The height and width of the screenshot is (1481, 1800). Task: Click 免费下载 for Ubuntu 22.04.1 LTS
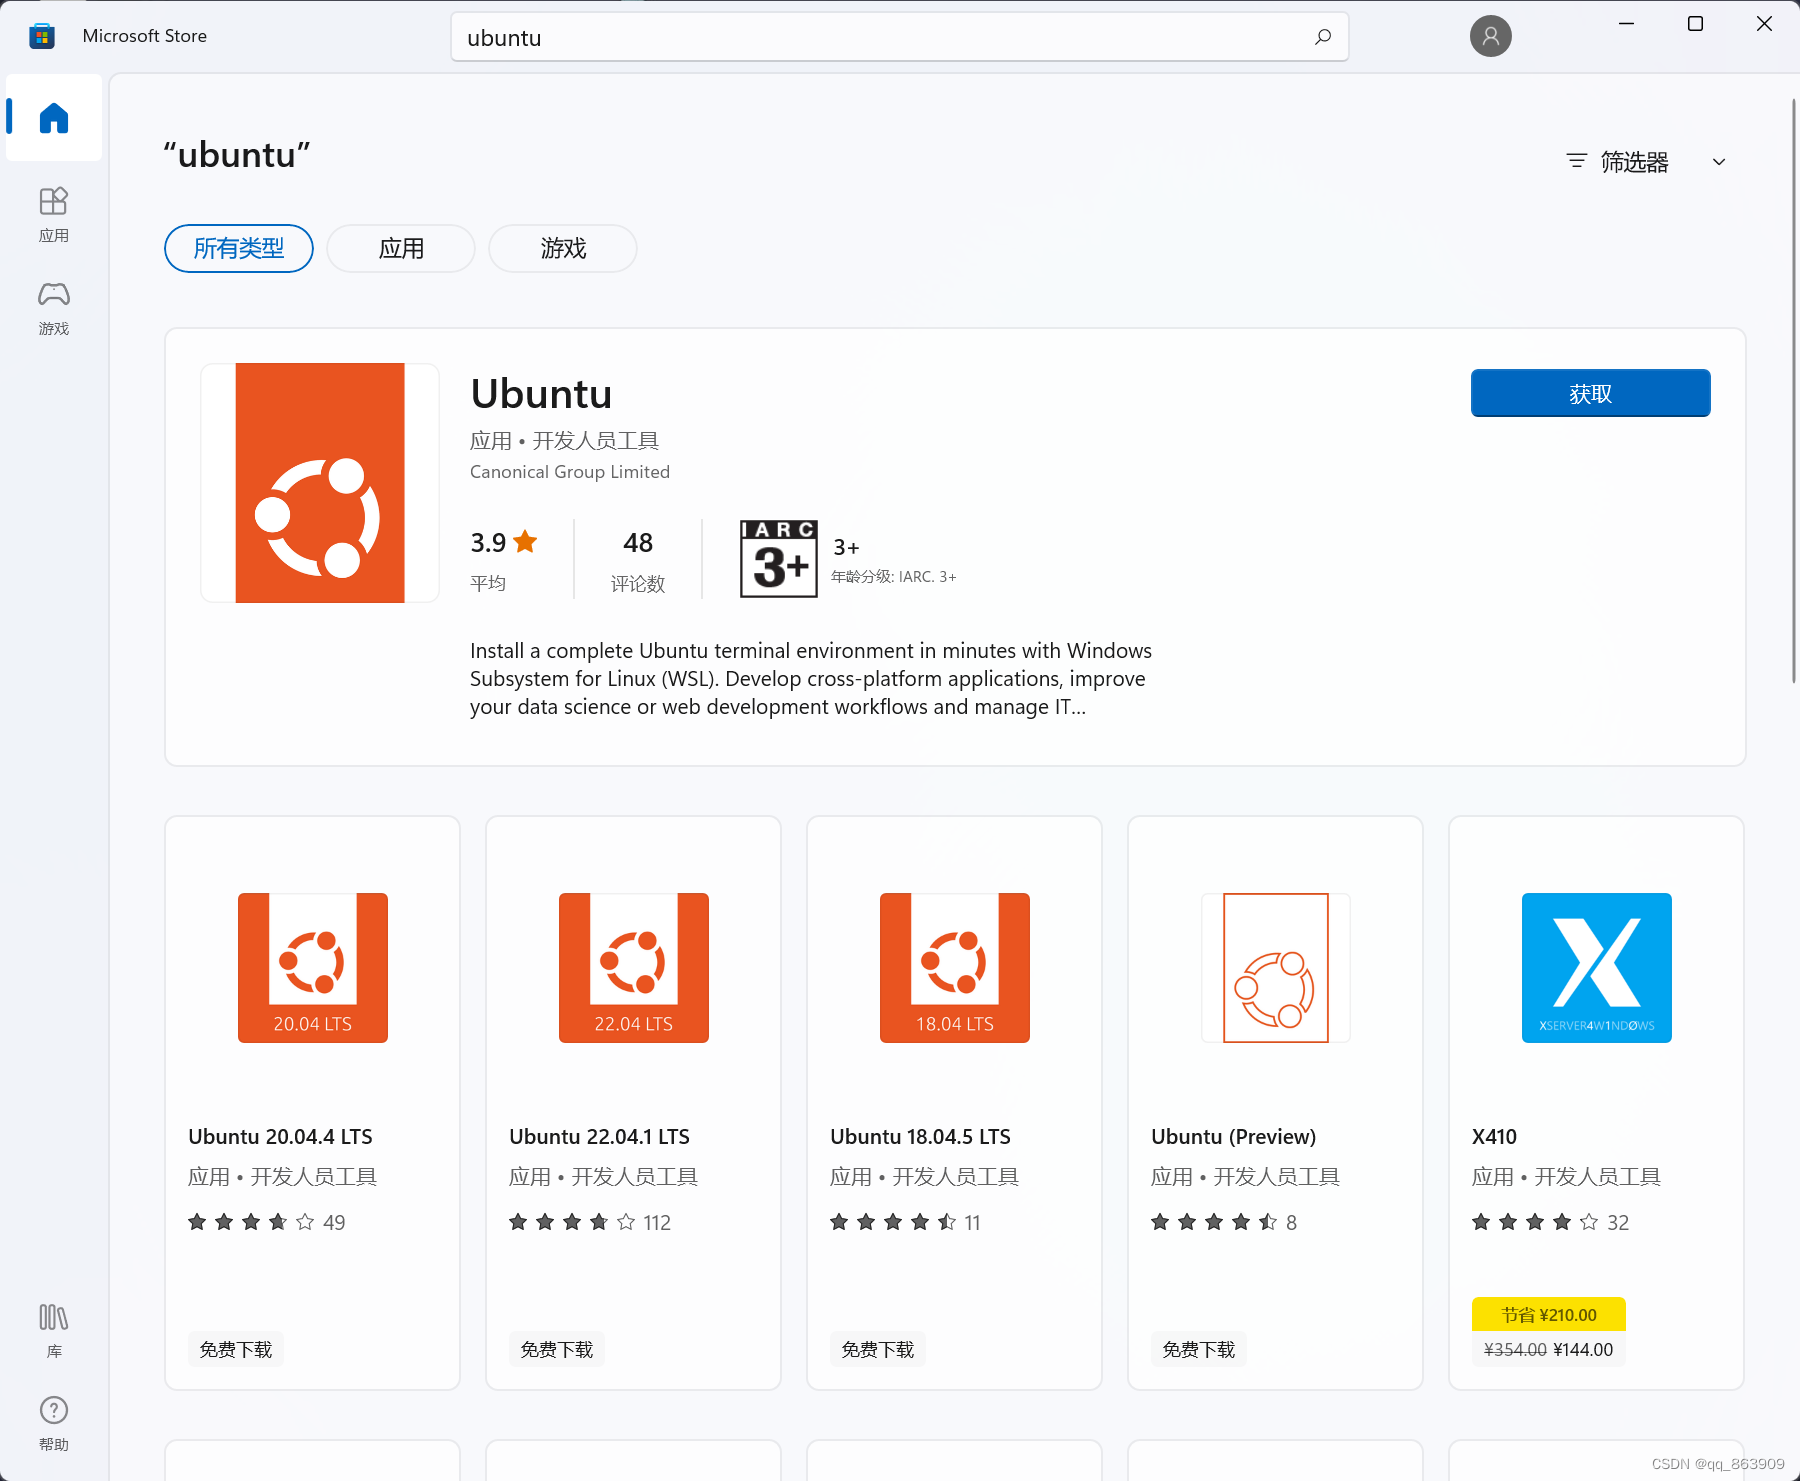coord(557,1349)
